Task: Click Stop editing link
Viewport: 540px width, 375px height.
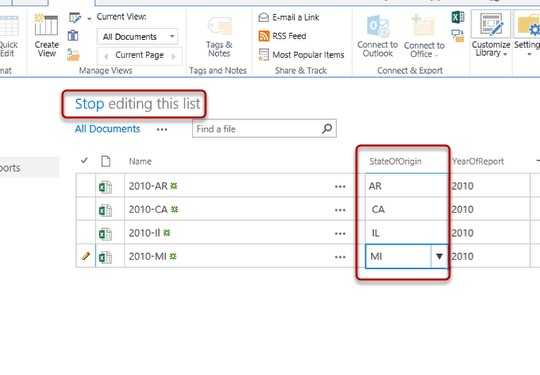Action: pos(90,104)
